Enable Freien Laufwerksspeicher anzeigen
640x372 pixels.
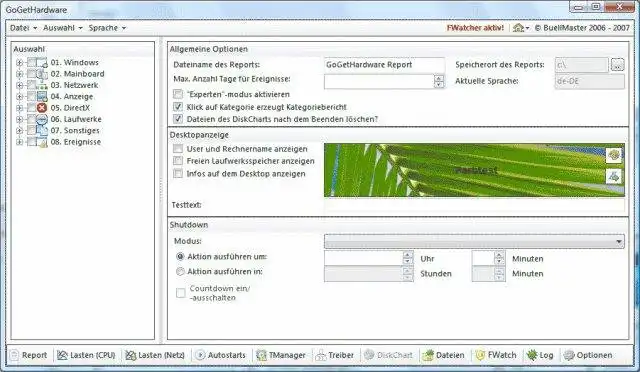point(178,161)
